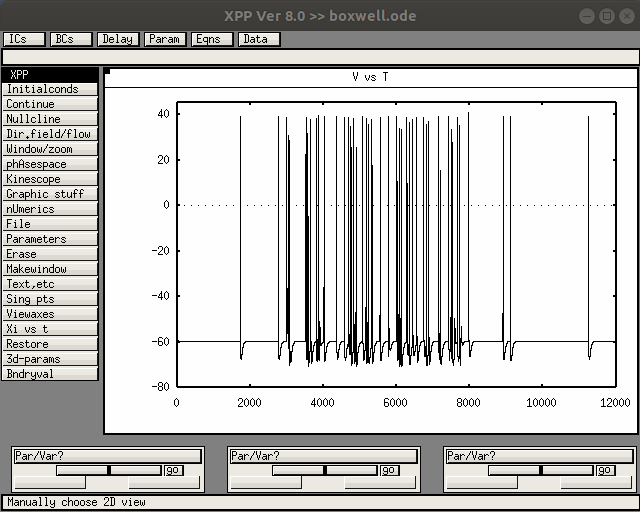Open the Nullcline menu entry

pos(50,119)
